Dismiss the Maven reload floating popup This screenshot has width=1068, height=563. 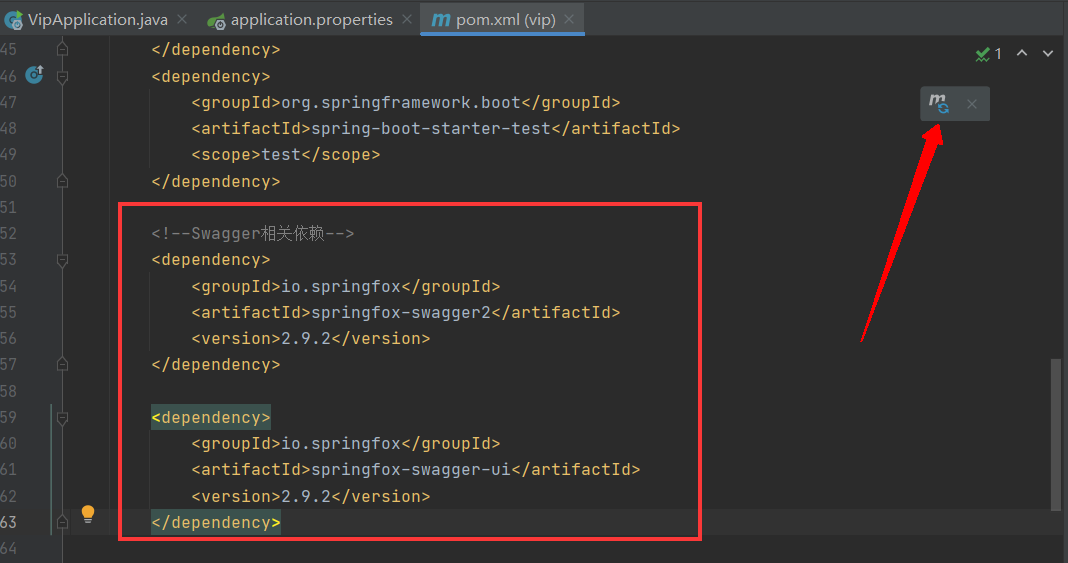pyautogui.click(x=972, y=104)
